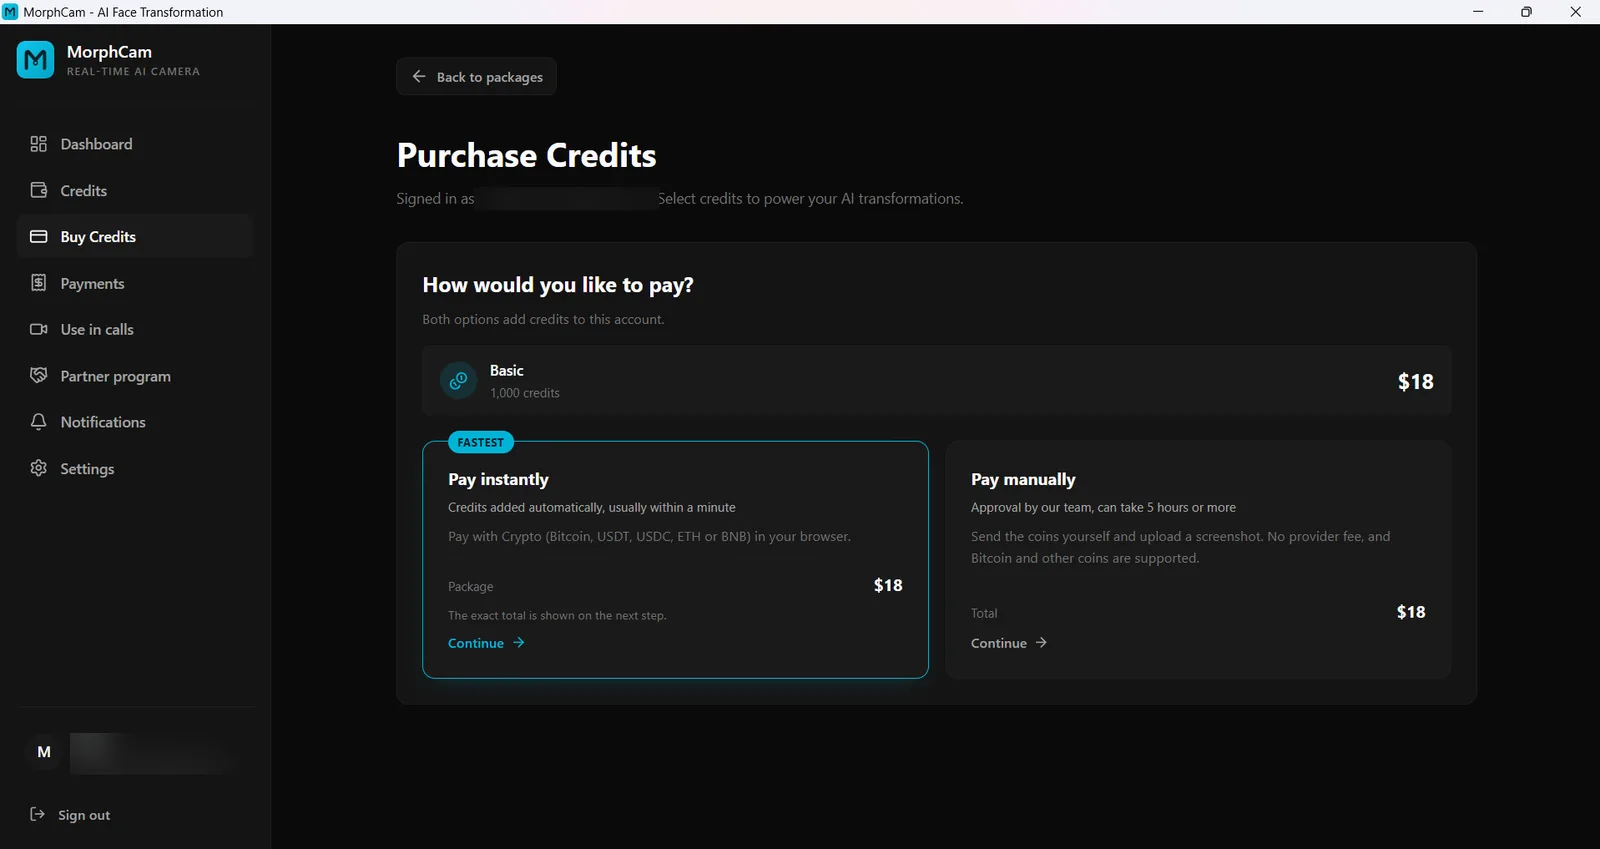Go back to packages
1600x849 pixels.
pos(476,77)
